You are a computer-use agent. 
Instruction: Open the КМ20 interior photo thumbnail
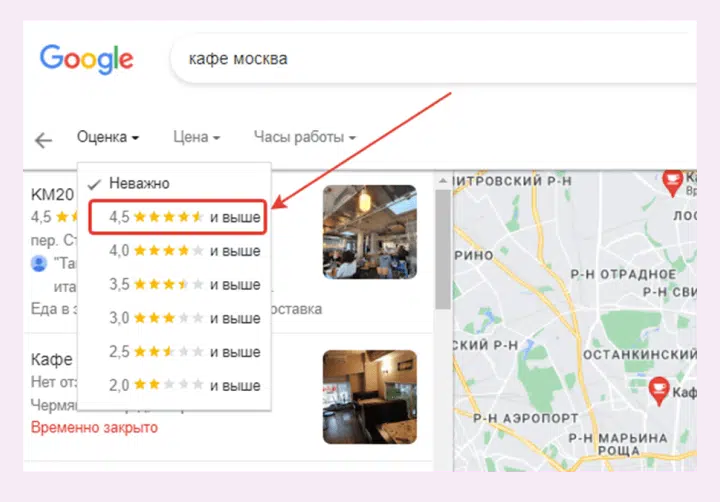(370, 232)
